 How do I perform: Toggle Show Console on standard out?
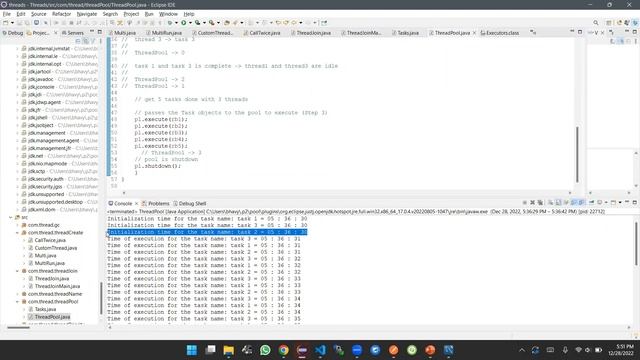click(x=573, y=202)
